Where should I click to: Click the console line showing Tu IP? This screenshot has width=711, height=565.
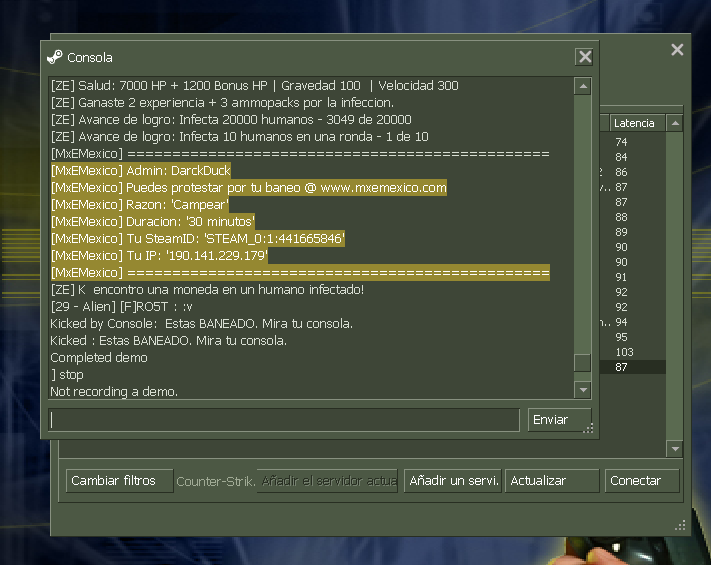point(159,256)
